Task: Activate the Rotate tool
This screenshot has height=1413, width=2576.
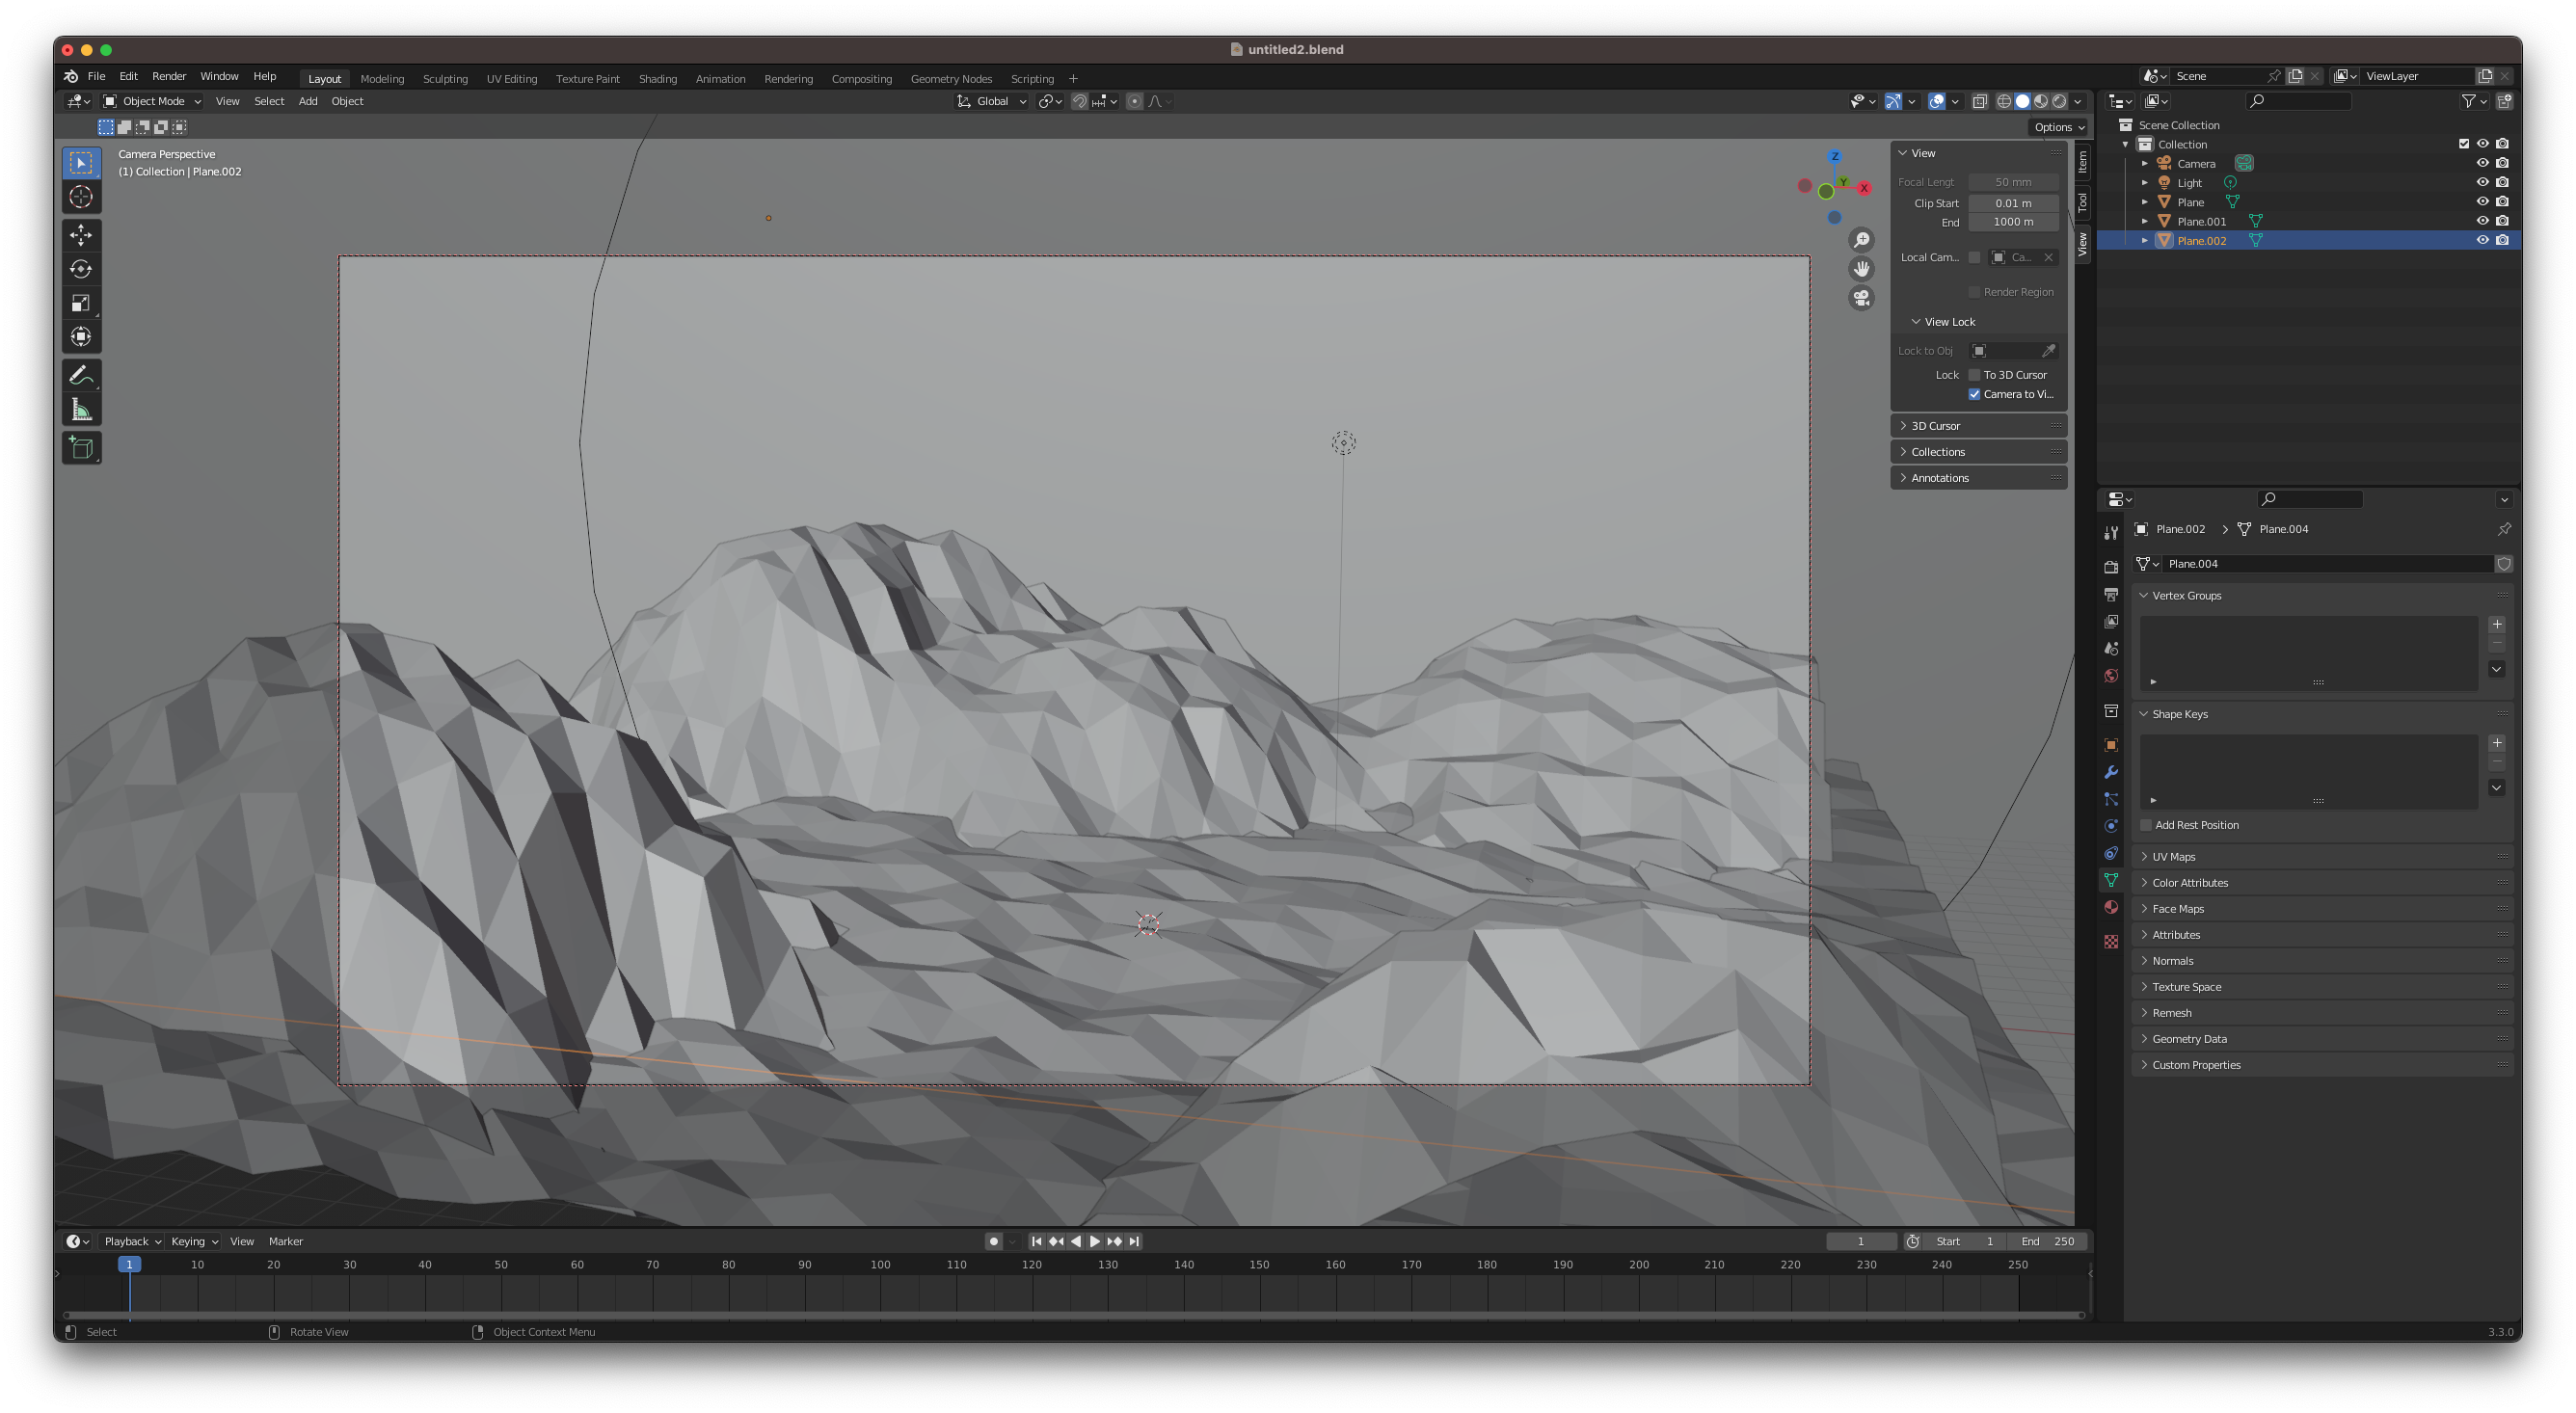Action: 81,269
